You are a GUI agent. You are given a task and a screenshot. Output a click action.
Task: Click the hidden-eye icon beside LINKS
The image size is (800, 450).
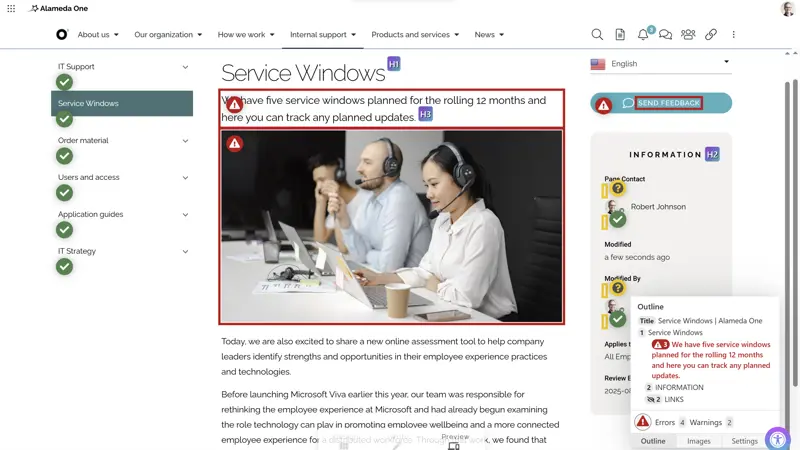(651, 399)
